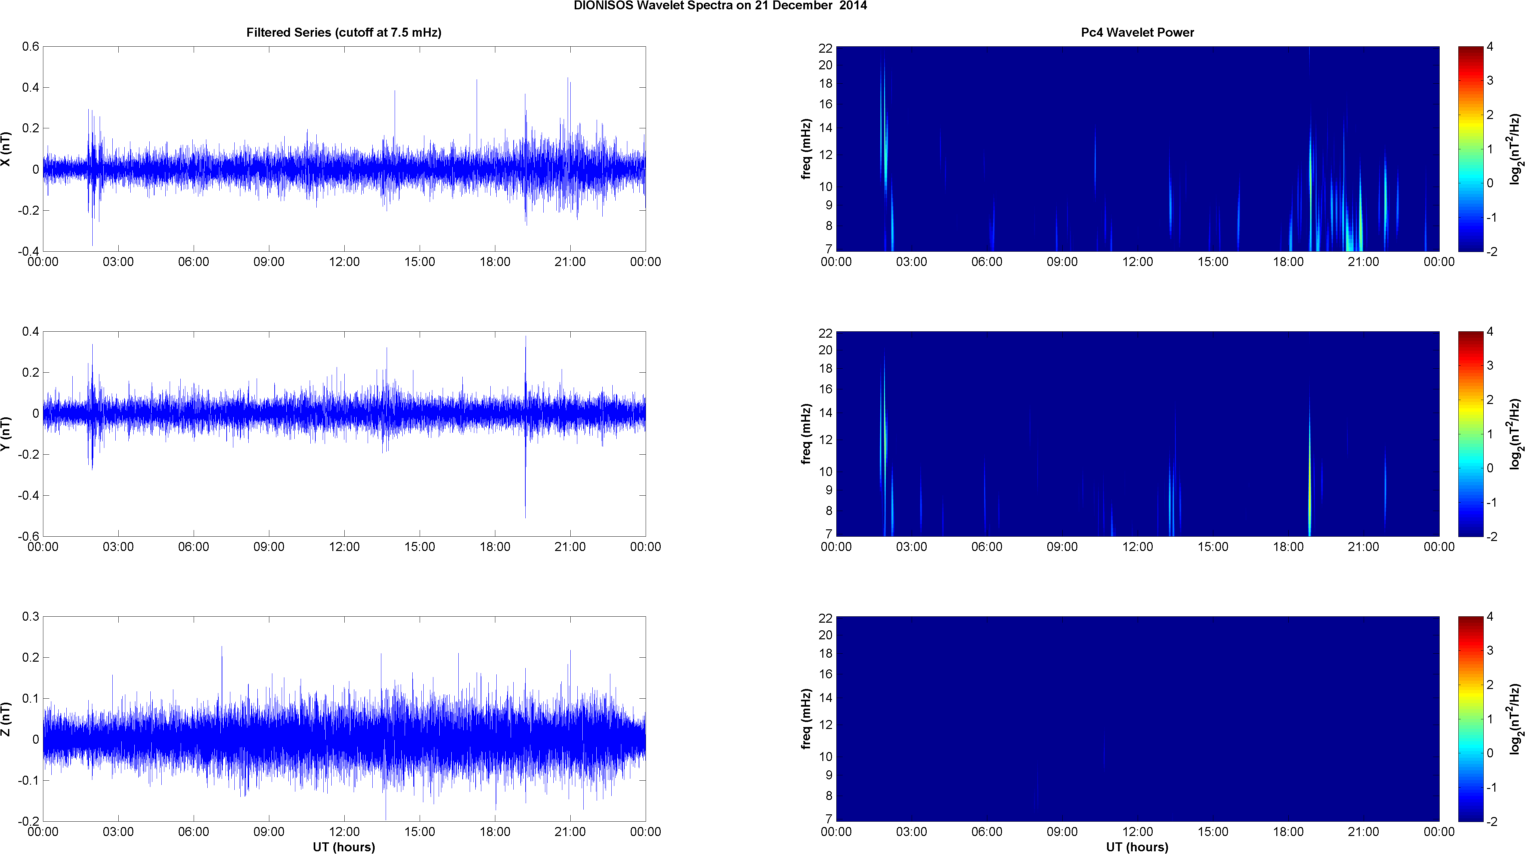
Task: Click inside the Z component filtered time series
Action: (x=344, y=718)
